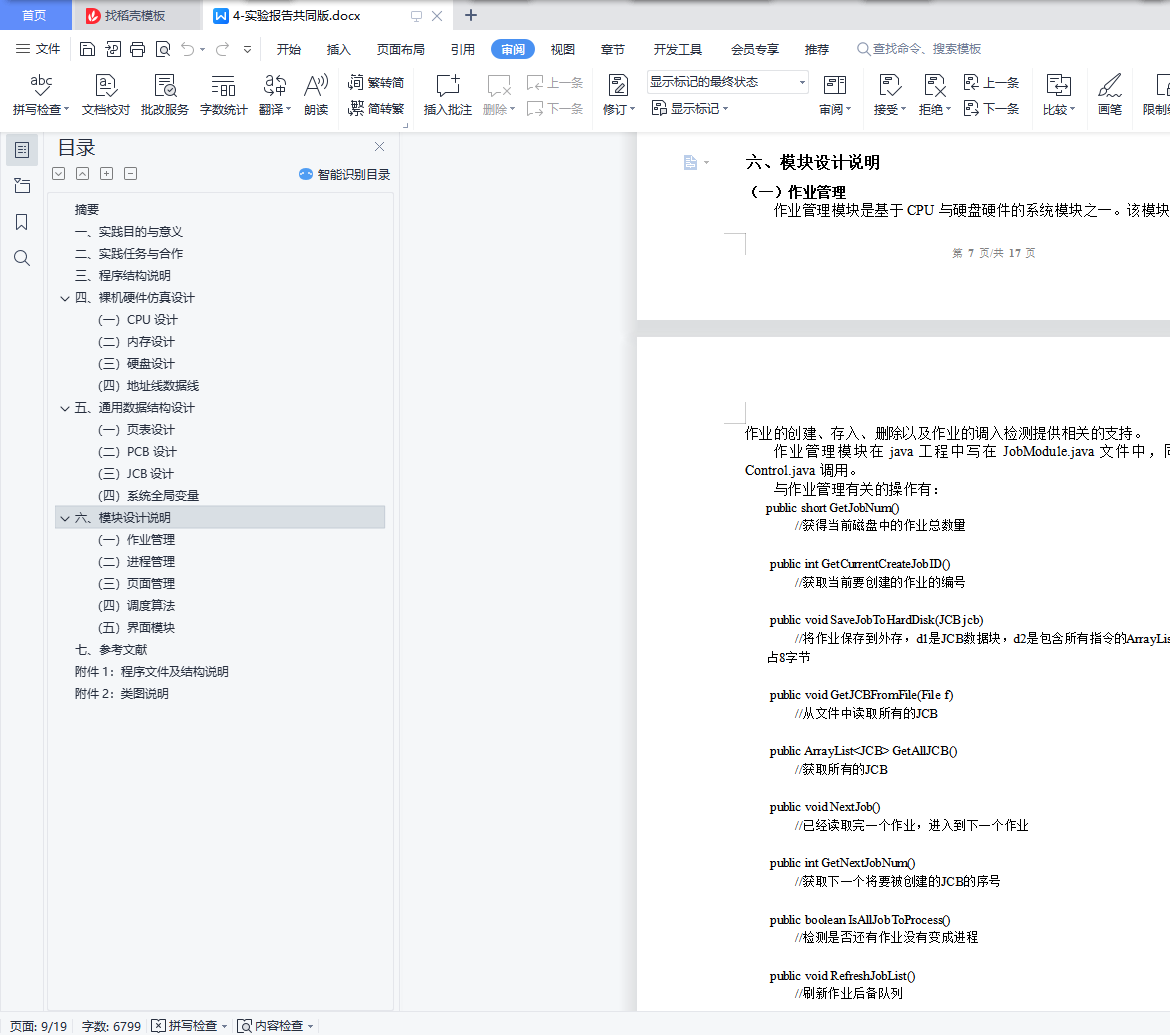Open the search magnifier sidebar icon
The height and width of the screenshot is (1035, 1170).
click(22, 258)
